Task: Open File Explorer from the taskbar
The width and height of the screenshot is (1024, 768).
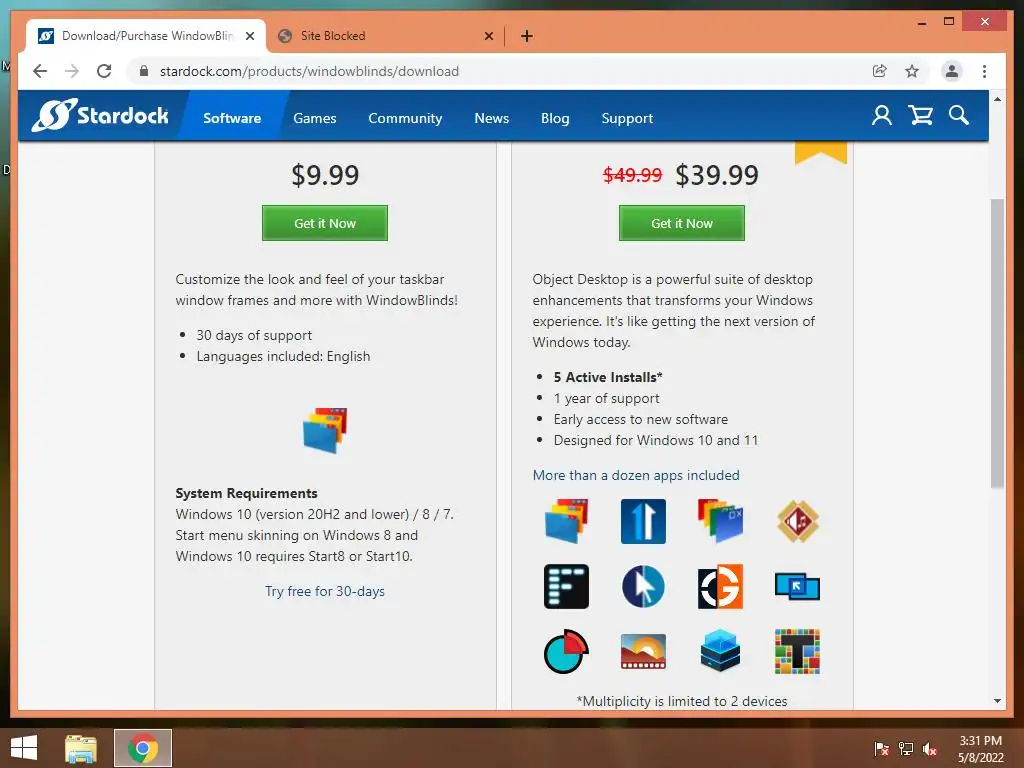Action: 80,748
